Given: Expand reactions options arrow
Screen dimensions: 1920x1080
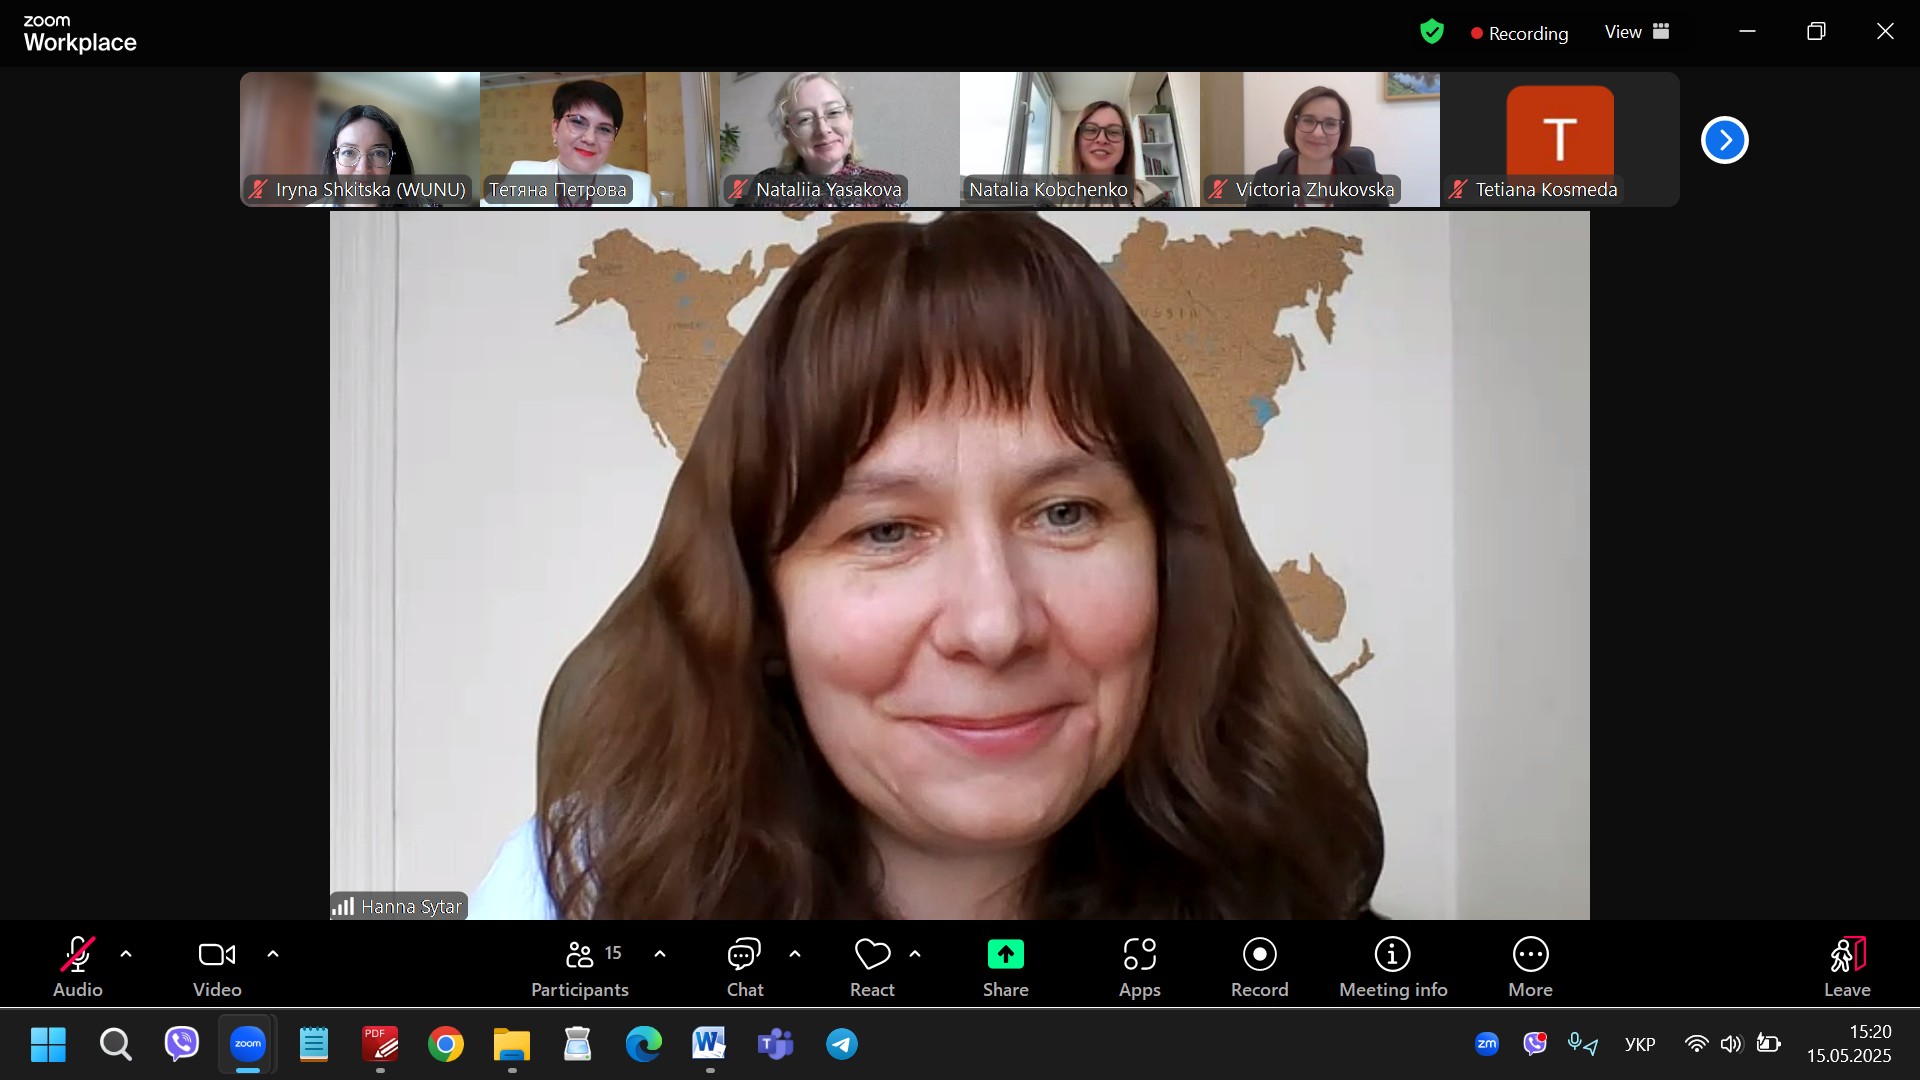Looking at the screenshot, I should (915, 954).
